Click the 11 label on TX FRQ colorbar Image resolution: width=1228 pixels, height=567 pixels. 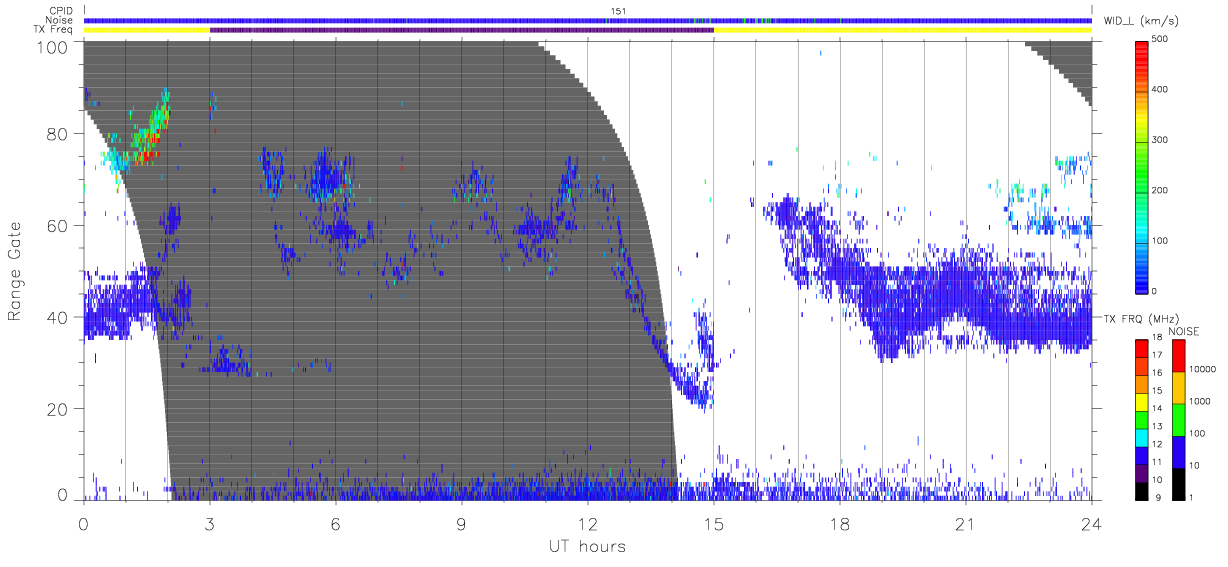point(1157,462)
